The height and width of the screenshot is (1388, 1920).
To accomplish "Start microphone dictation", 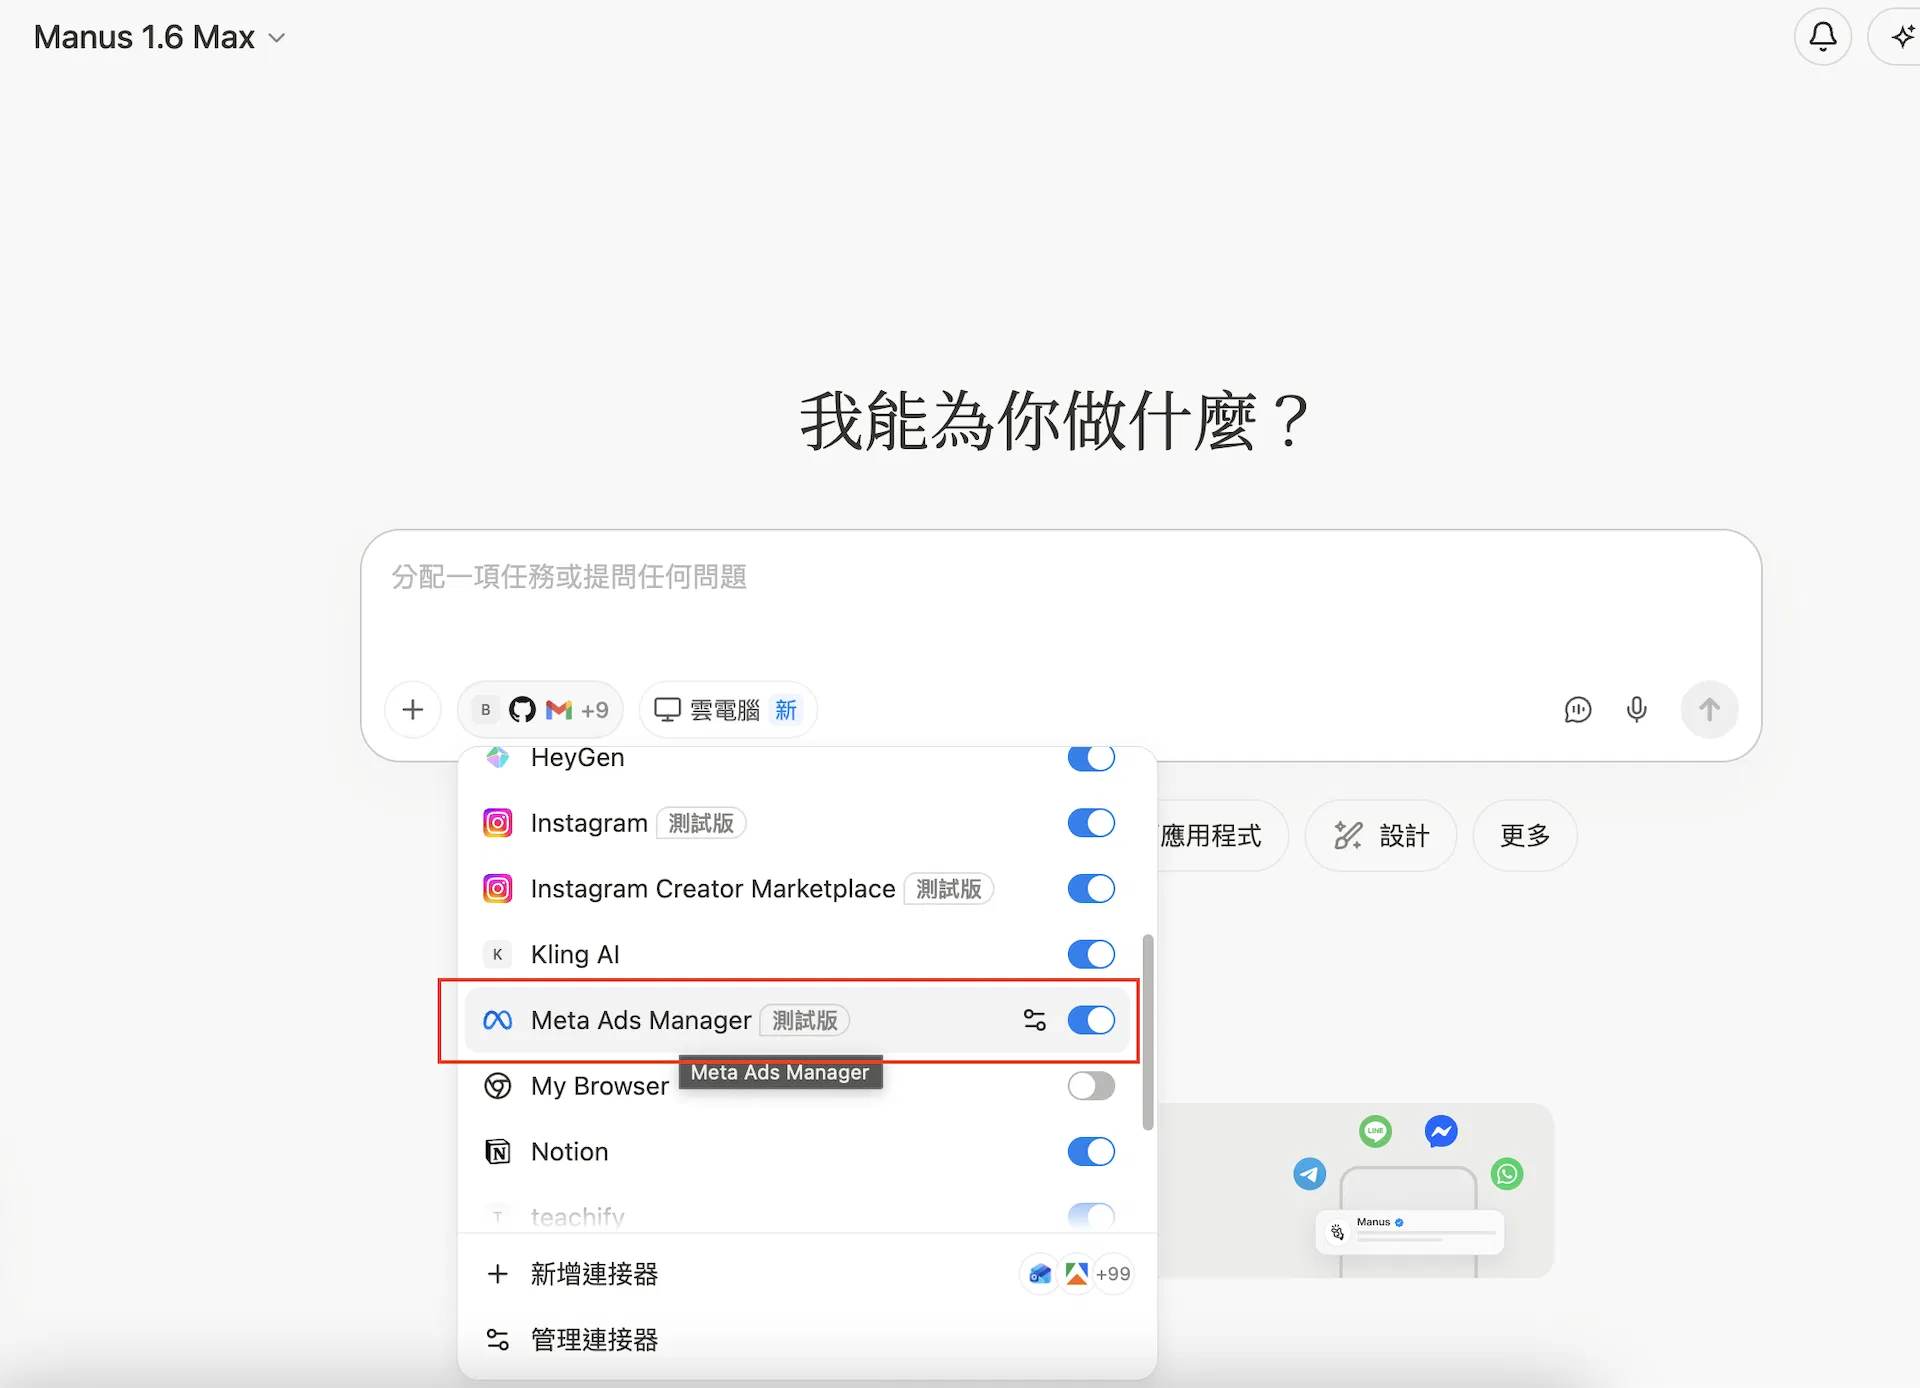I will click(1636, 710).
